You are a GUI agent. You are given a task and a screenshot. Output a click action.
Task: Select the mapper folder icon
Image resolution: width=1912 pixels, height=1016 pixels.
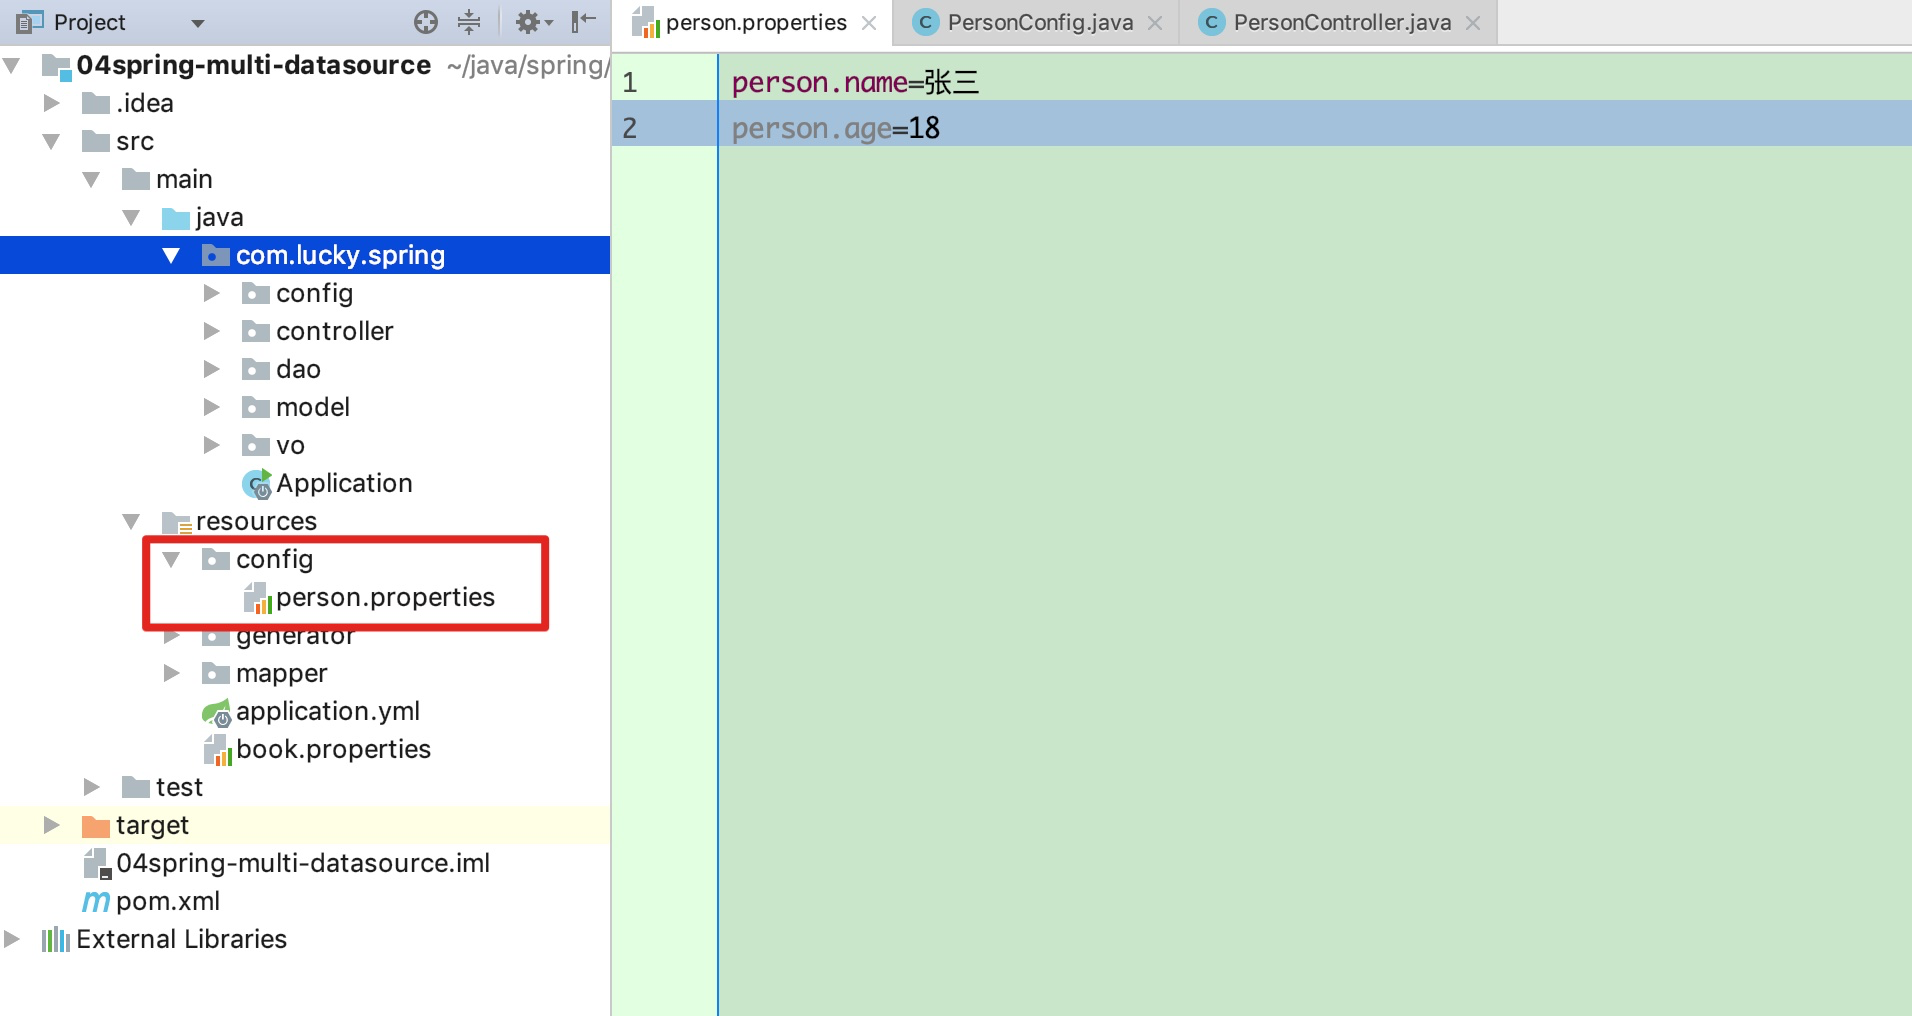coord(216,674)
